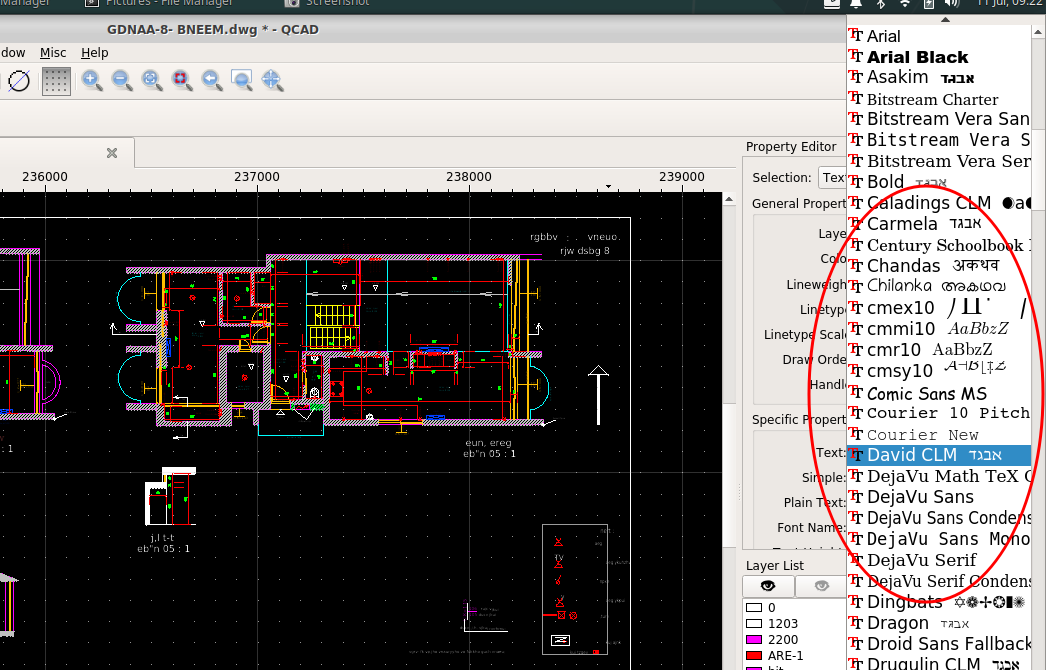
Task: Open the partially visible Window menu
Action: point(13,53)
